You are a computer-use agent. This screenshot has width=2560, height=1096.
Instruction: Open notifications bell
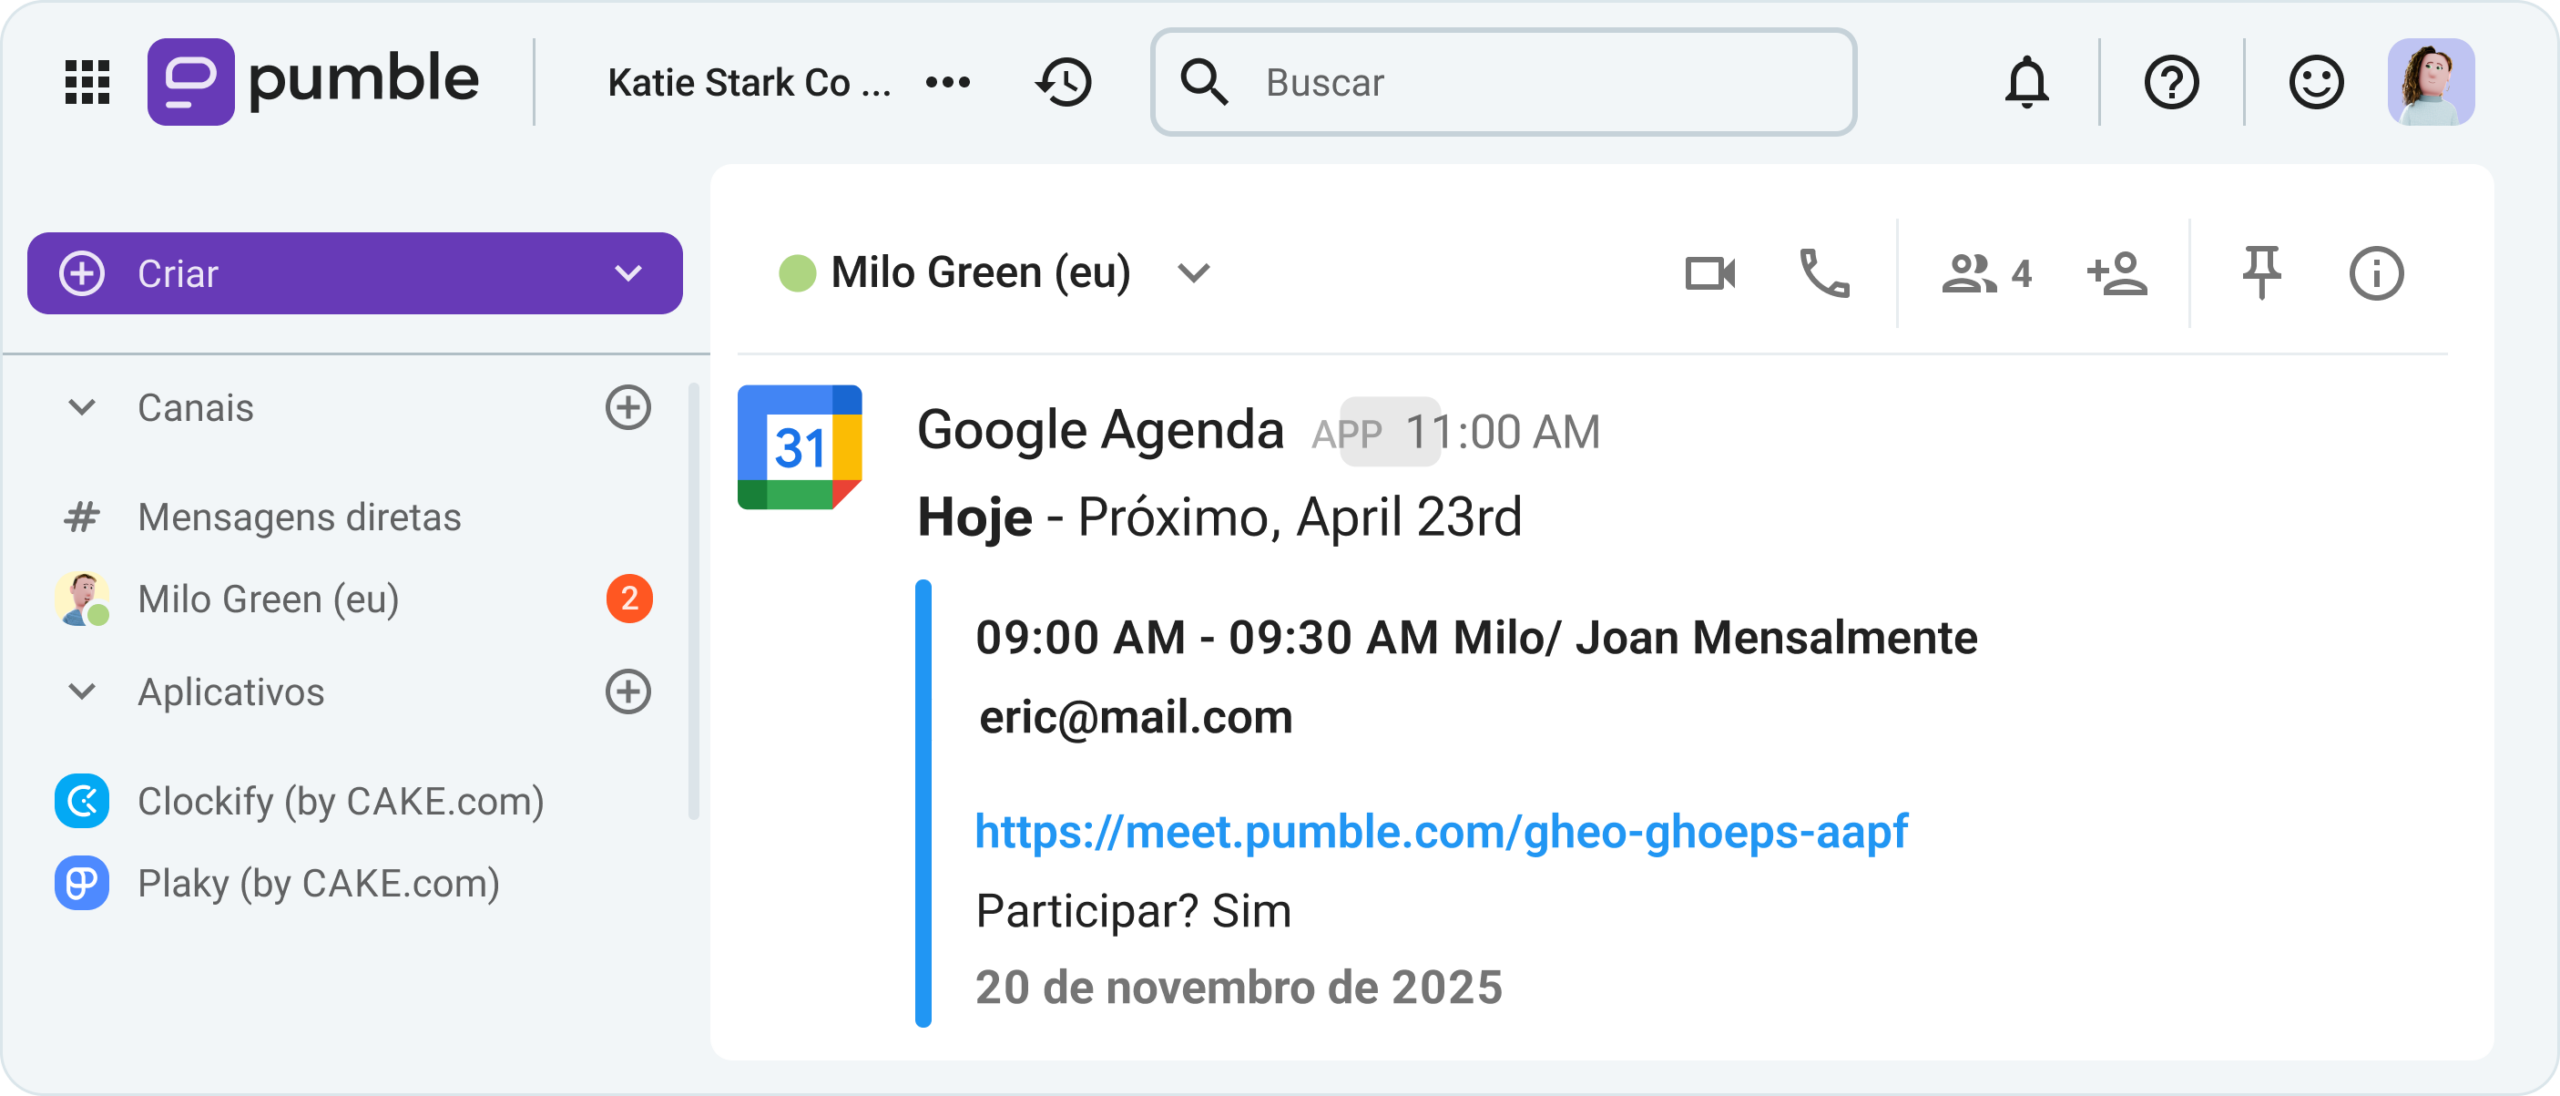click(2026, 82)
